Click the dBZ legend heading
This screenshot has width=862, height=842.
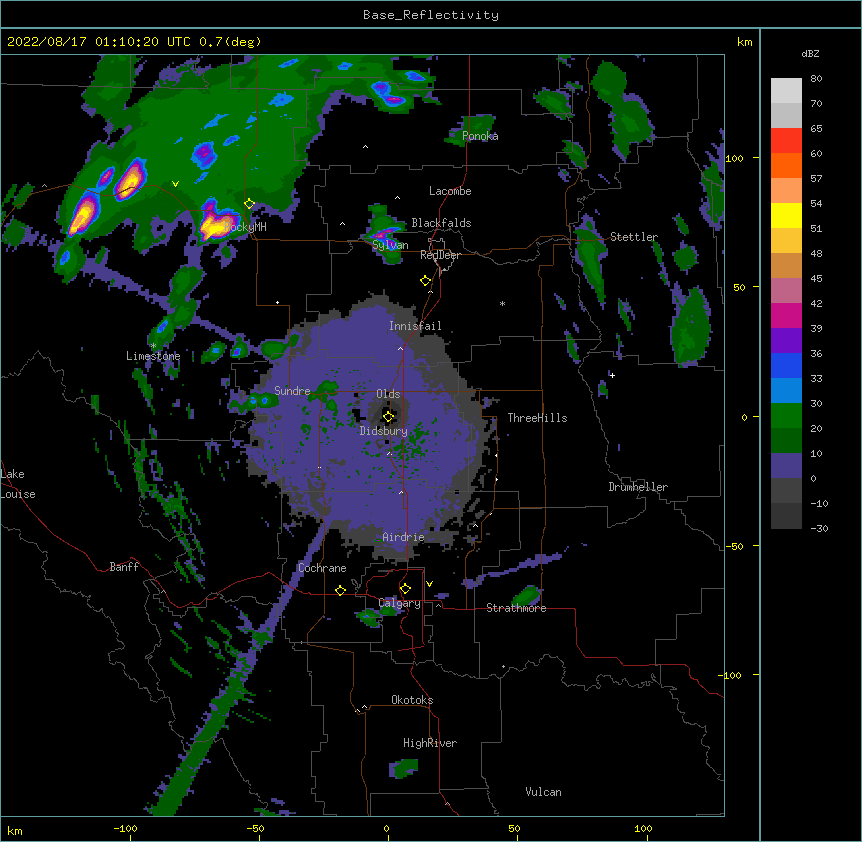coord(810,53)
